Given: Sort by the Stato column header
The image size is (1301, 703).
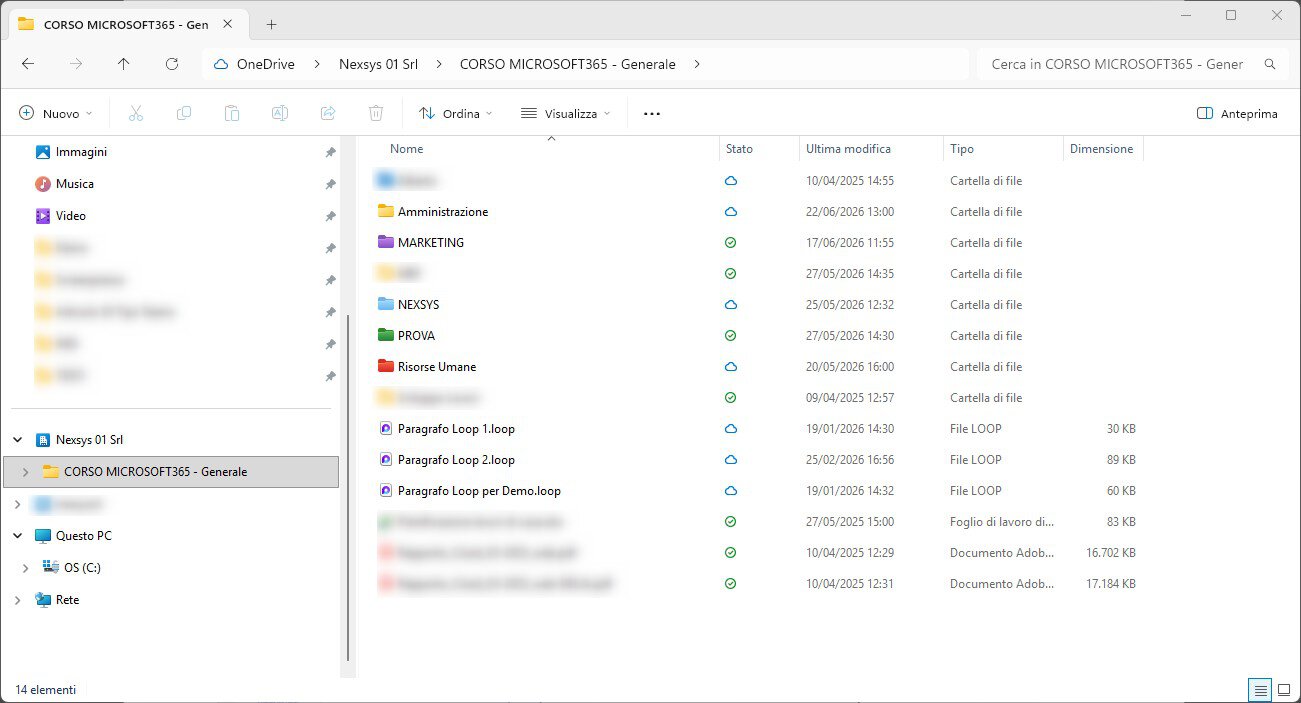Looking at the screenshot, I should 739,149.
